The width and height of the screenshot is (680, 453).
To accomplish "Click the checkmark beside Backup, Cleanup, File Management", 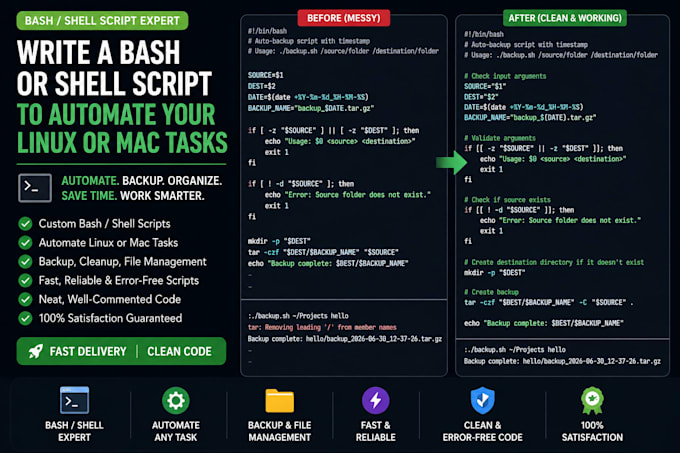I will pos(26,261).
